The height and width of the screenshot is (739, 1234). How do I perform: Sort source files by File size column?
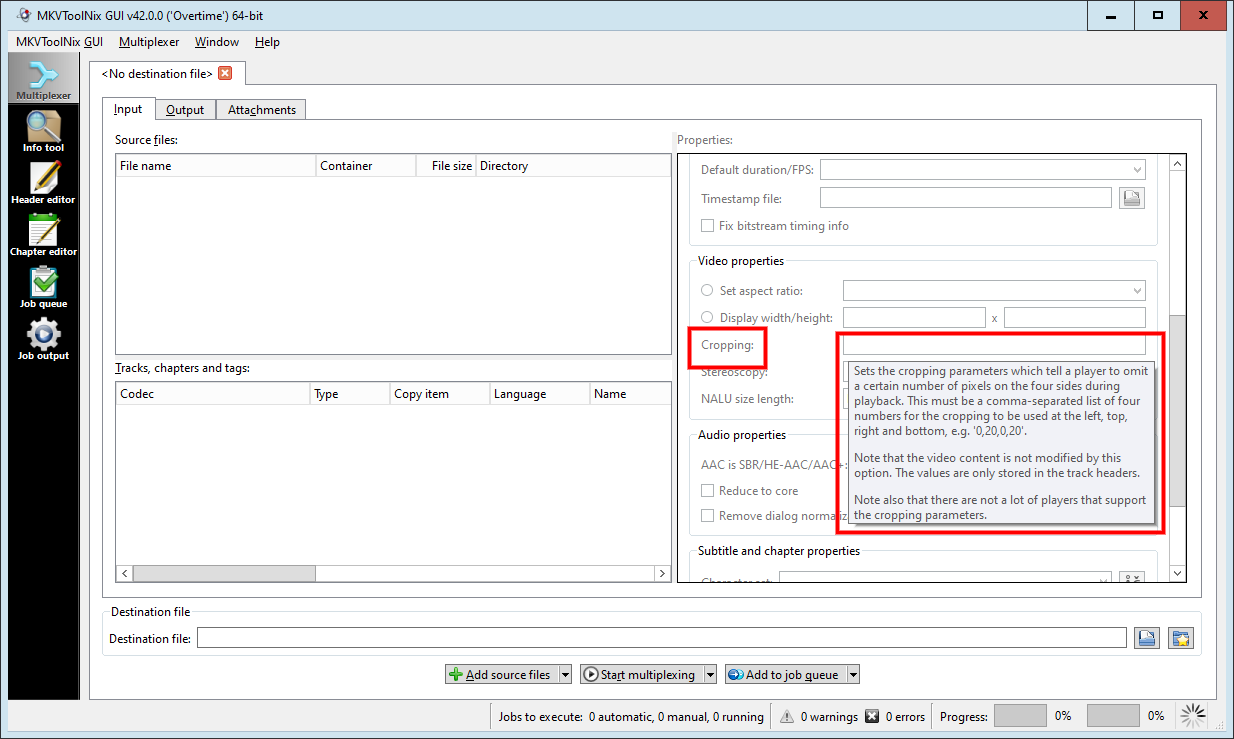click(x=446, y=166)
